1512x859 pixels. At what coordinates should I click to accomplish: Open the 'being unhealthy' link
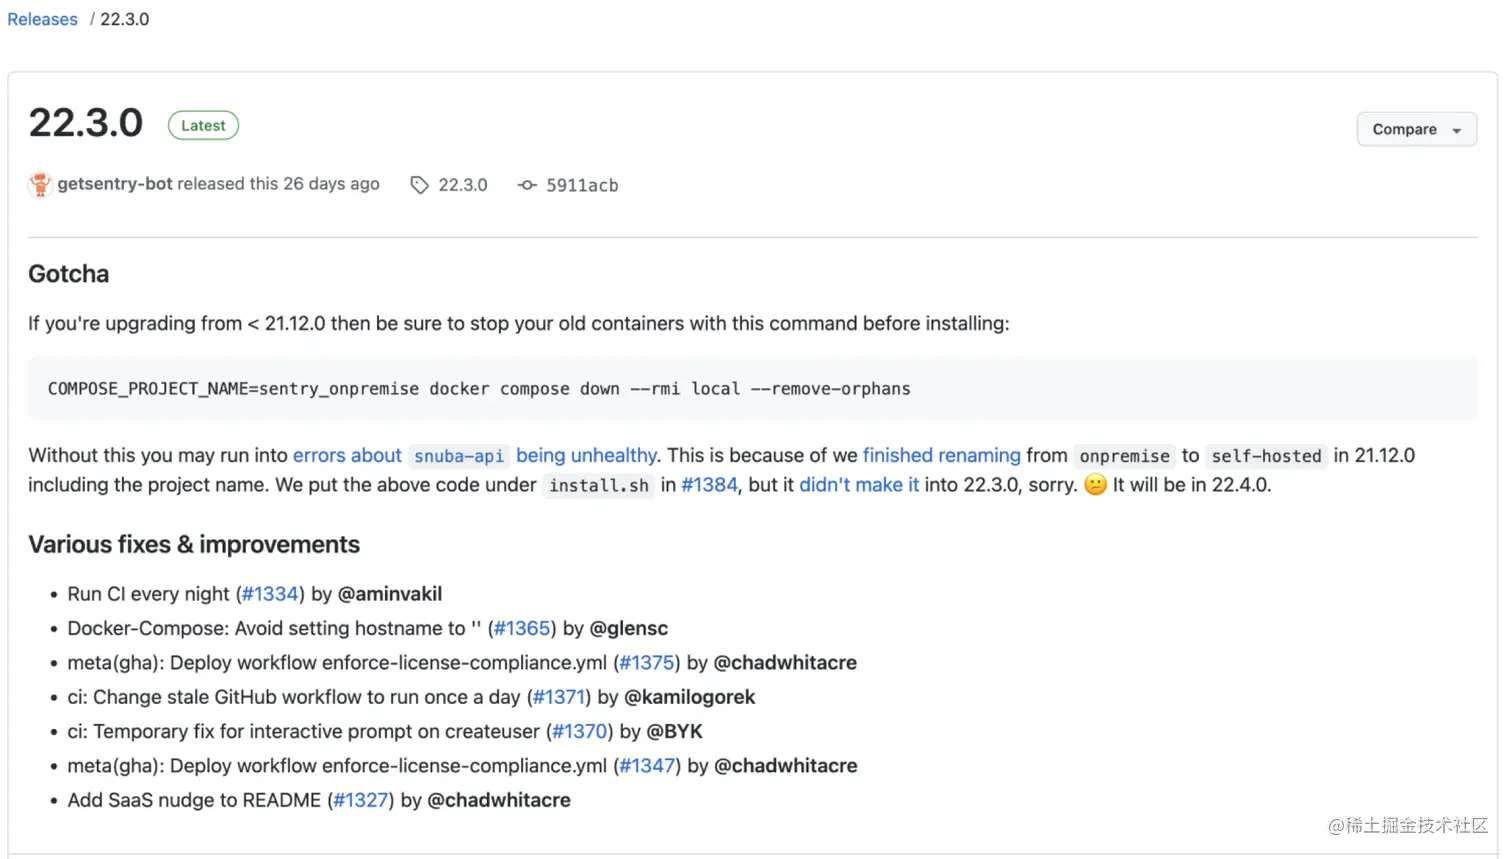click(586, 455)
